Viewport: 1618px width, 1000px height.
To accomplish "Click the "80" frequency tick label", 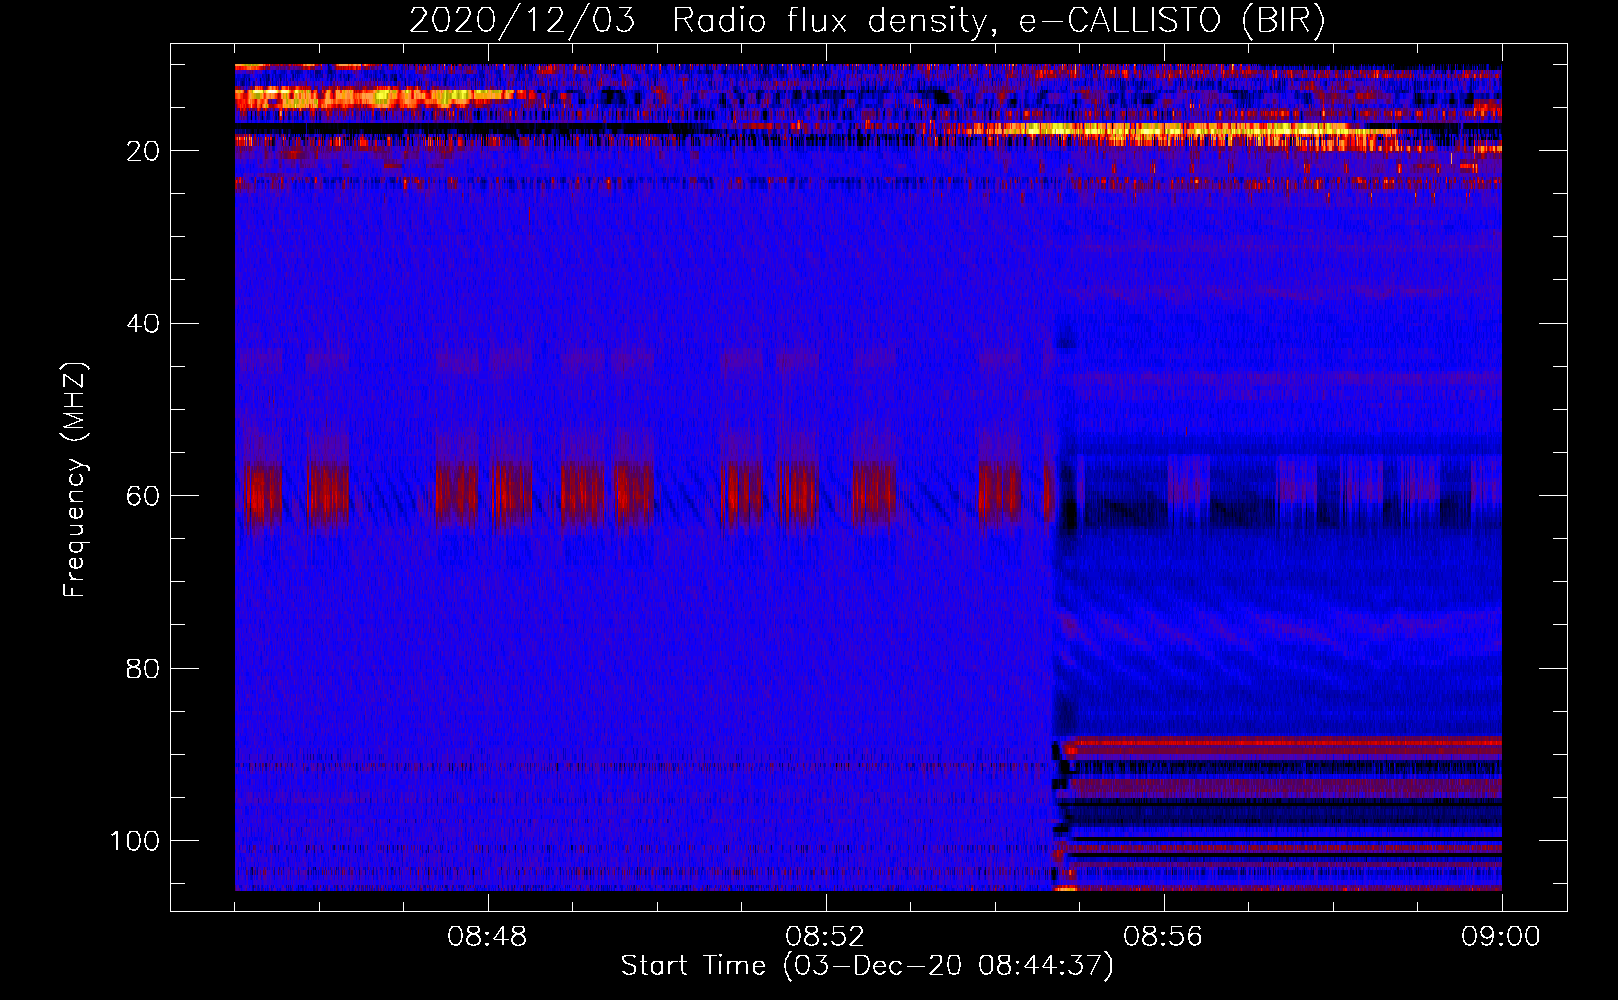I will [x=143, y=668].
